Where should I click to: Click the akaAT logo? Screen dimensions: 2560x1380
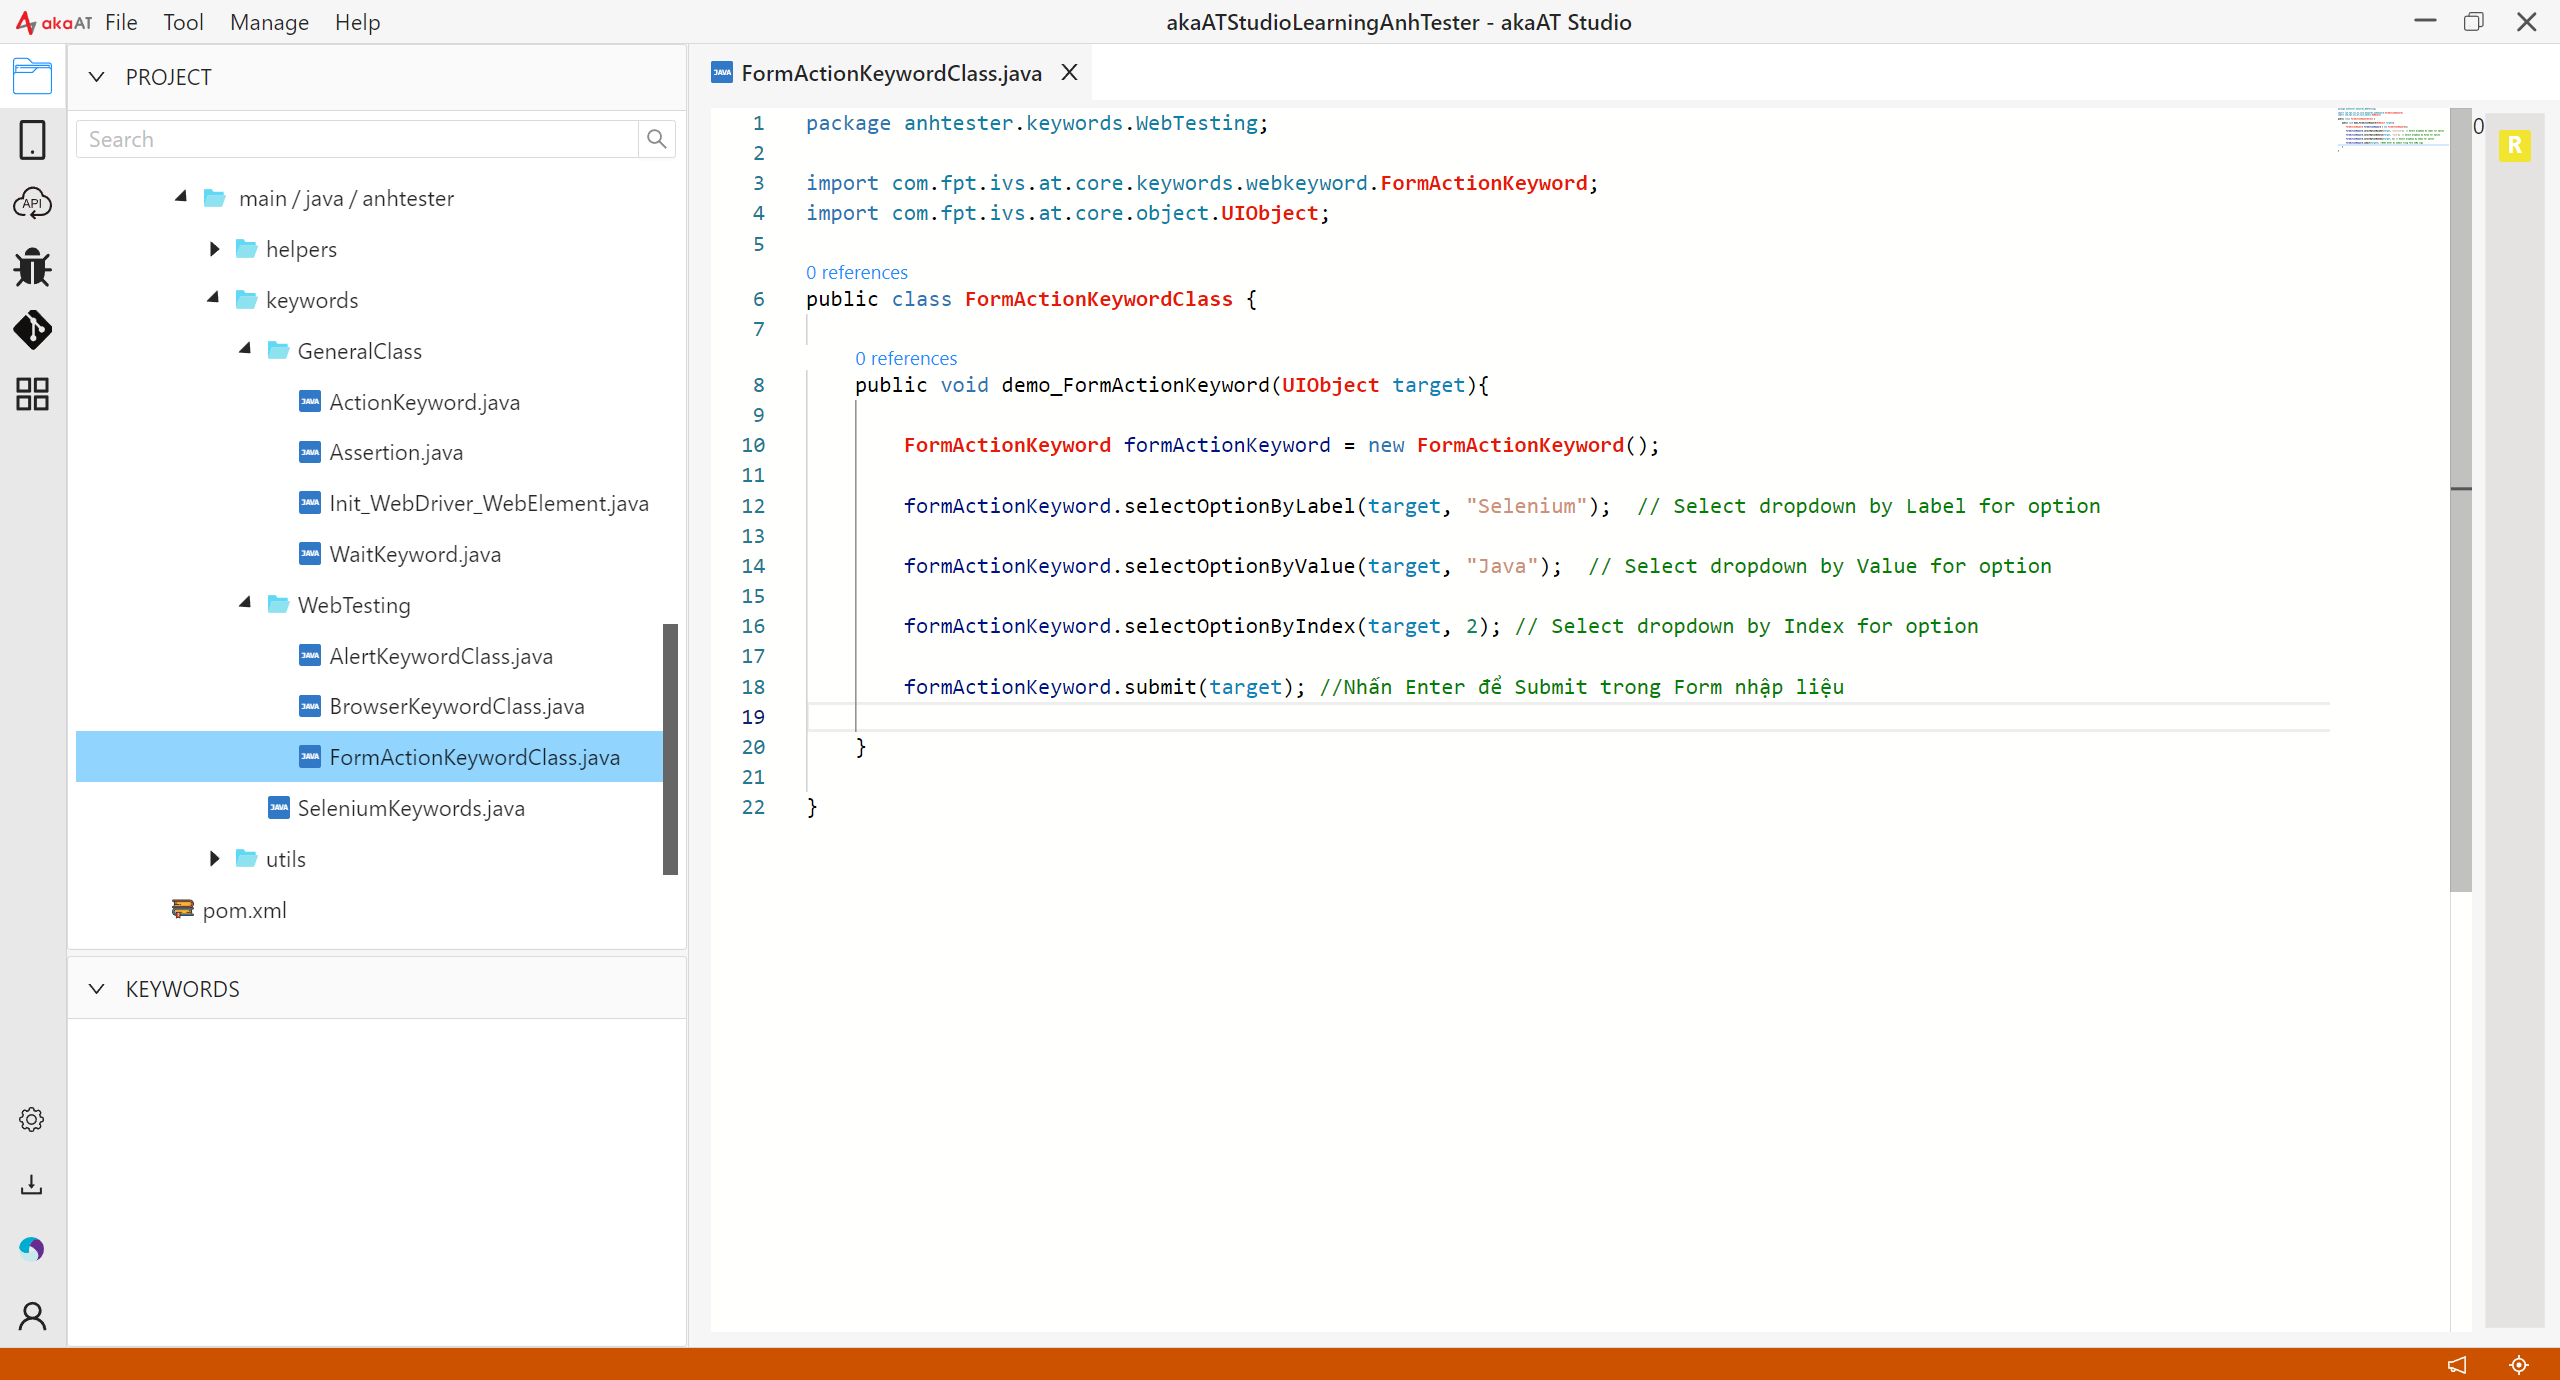(53, 22)
